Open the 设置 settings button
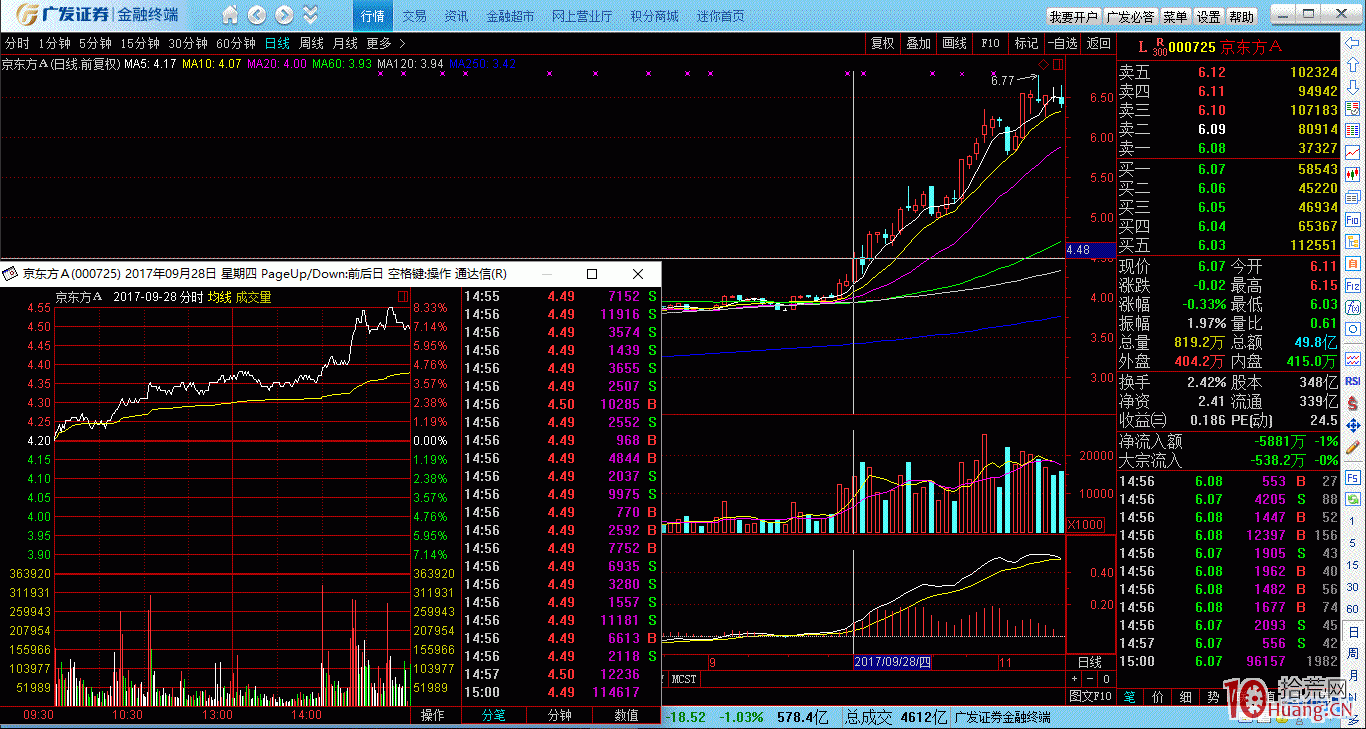This screenshot has width=1366, height=729. point(1208,17)
